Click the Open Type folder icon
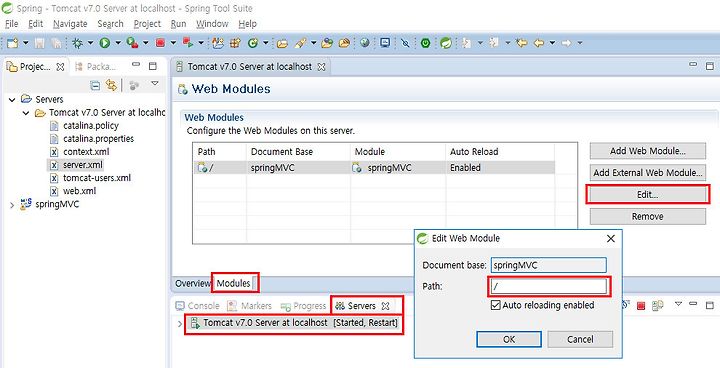This screenshot has width=720, height=368. point(282,43)
